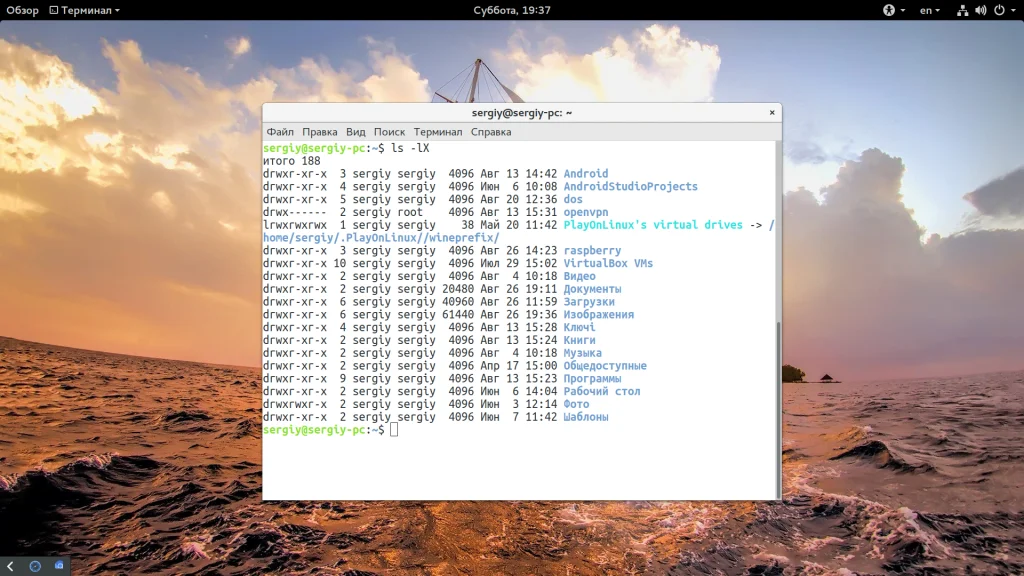
Task: Open the Вид menu
Action: (355, 132)
